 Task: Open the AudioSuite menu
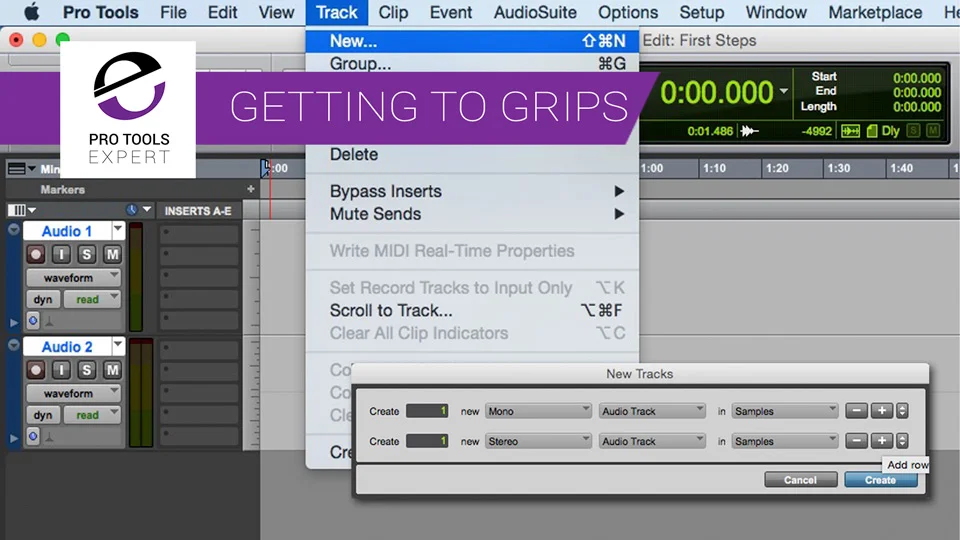pos(535,12)
